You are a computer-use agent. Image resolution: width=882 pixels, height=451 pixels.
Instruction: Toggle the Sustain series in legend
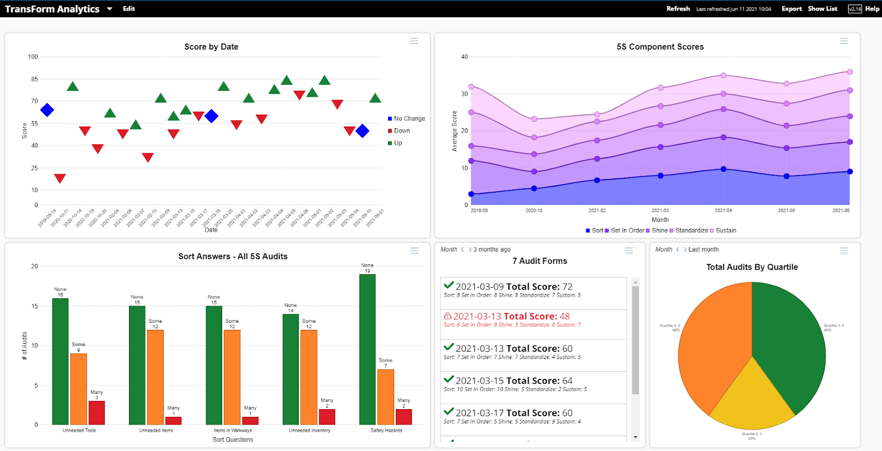[x=725, y=230]
